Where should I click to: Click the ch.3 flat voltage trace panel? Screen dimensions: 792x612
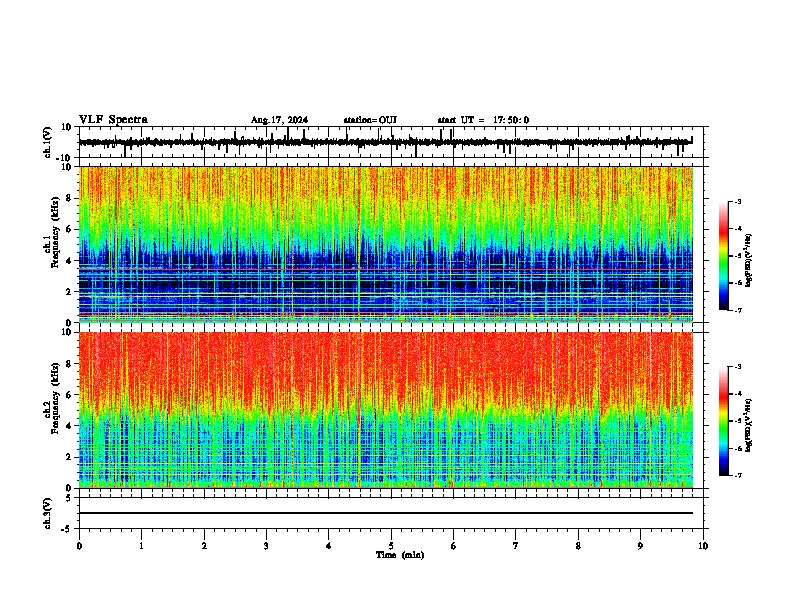click(x=391, y=513)
